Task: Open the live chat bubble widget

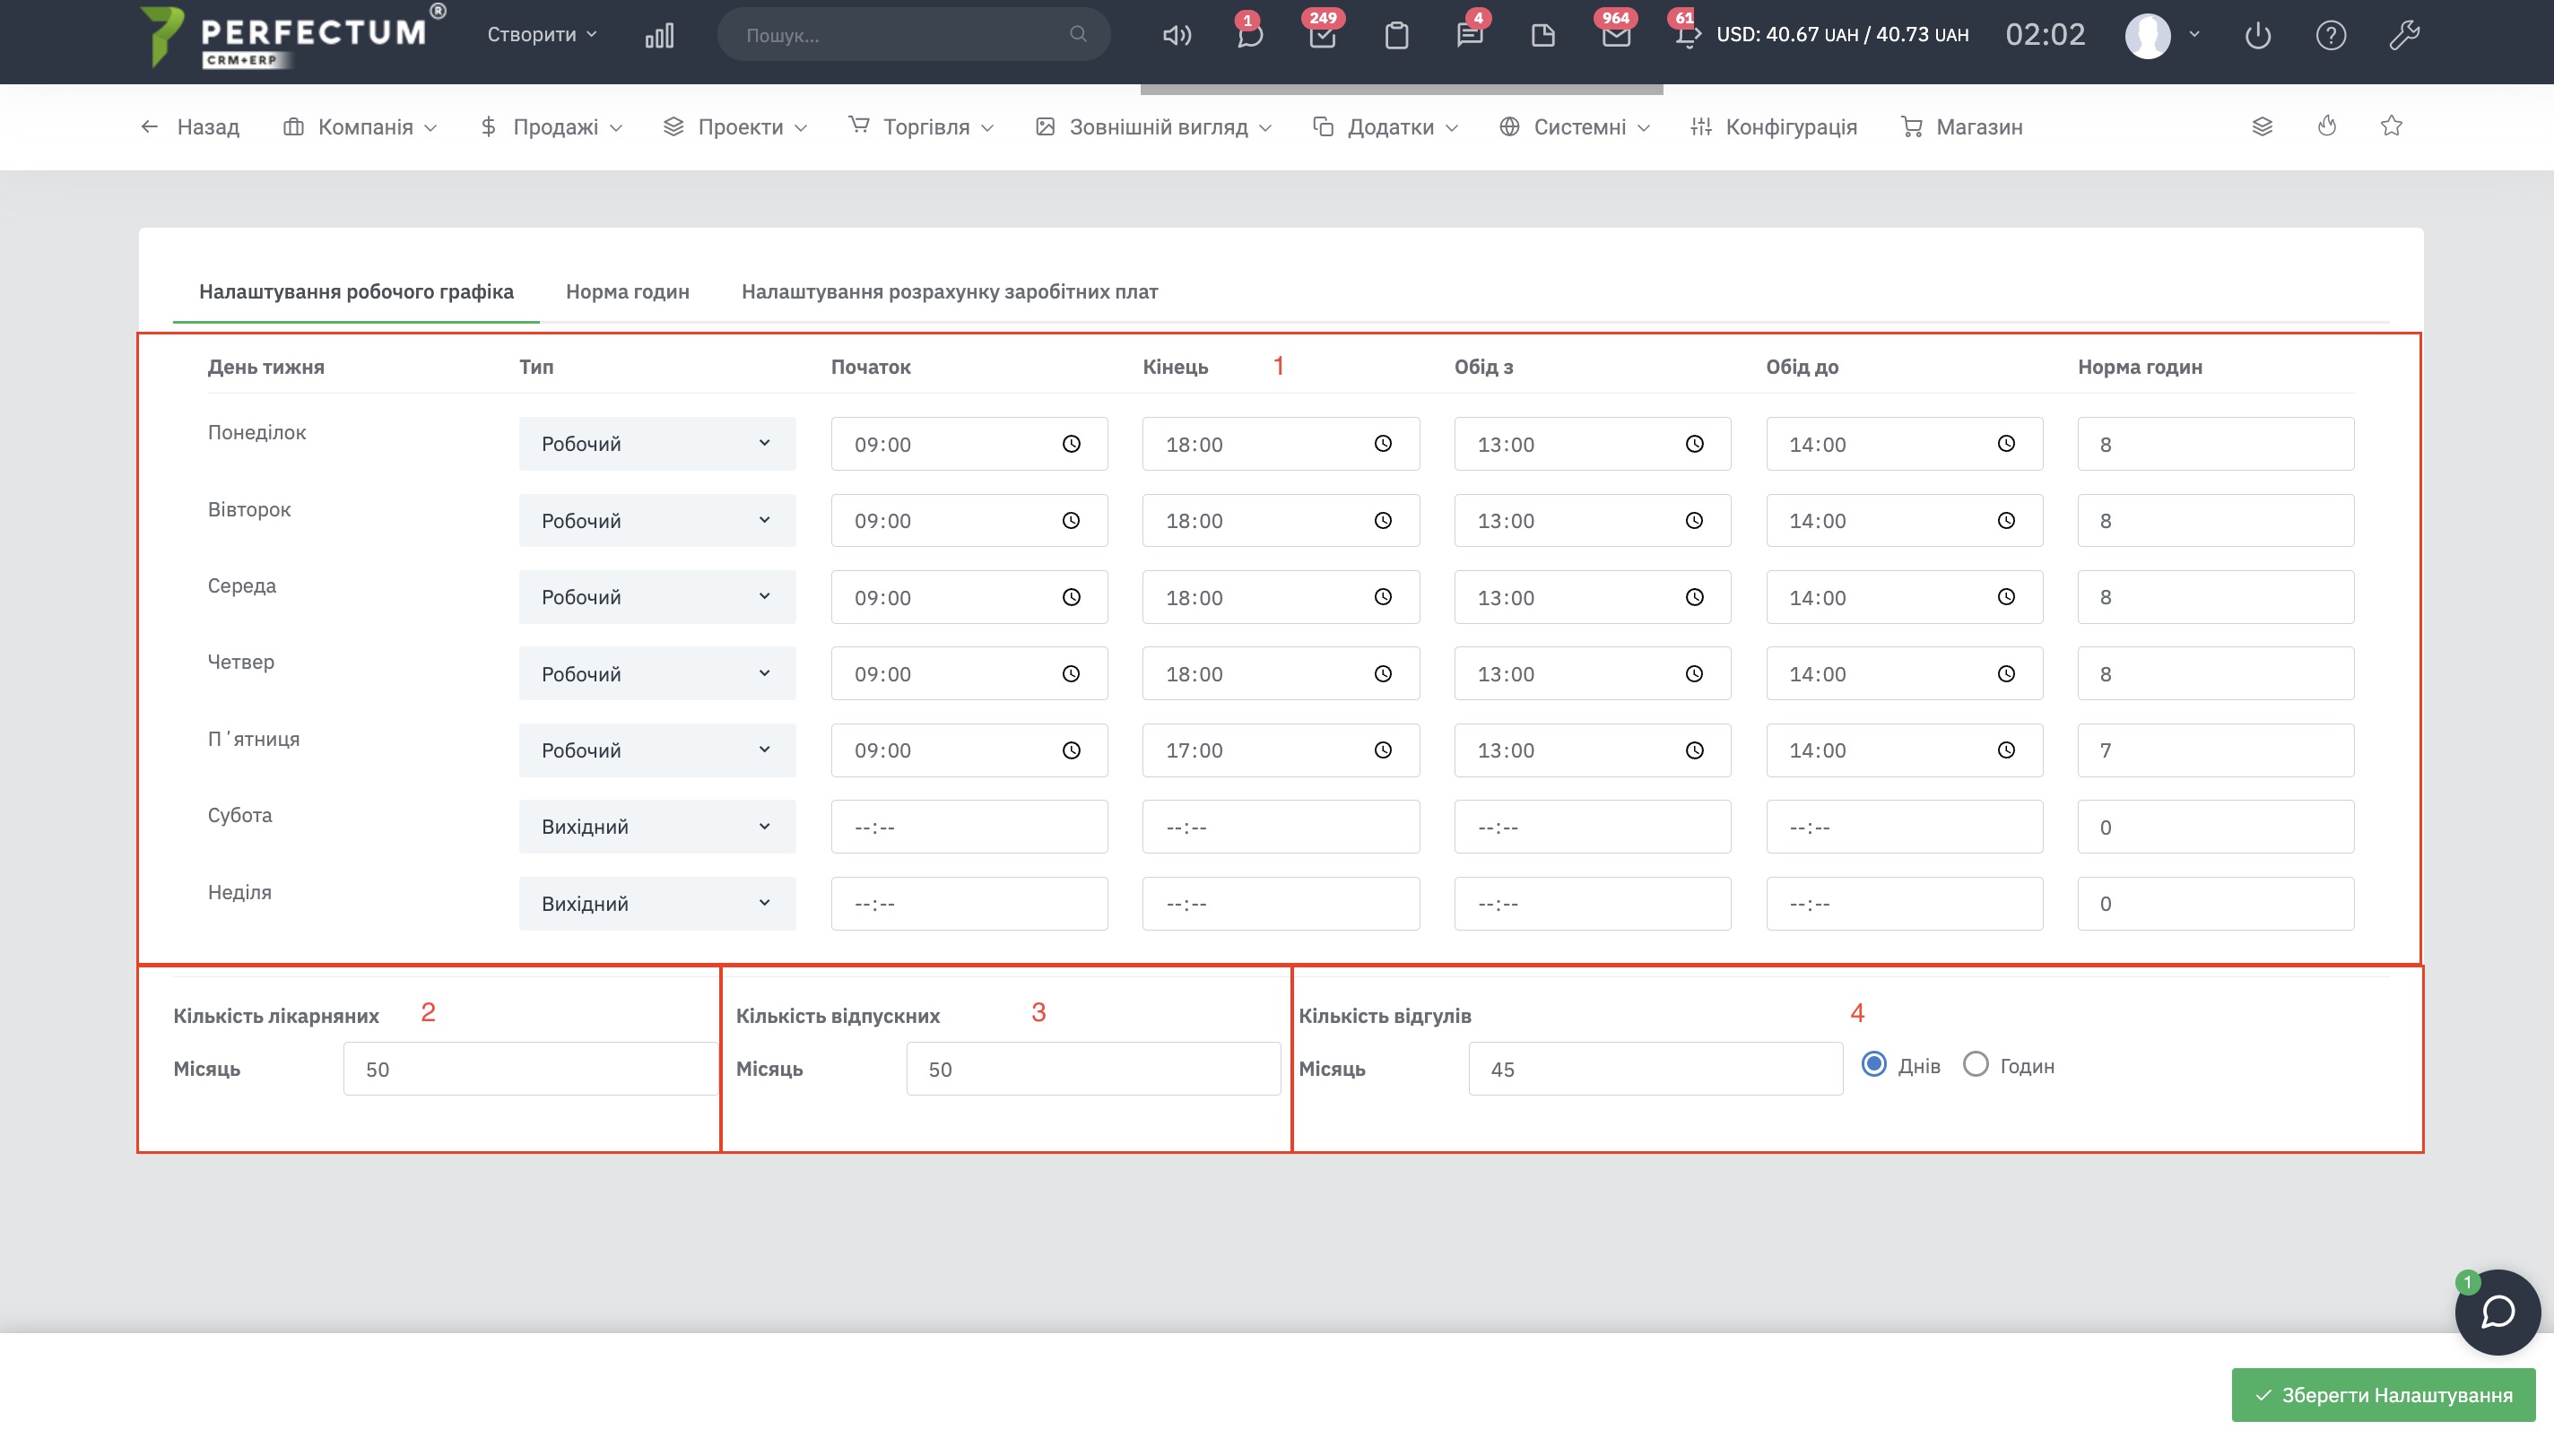Action: [2497, 1312]
